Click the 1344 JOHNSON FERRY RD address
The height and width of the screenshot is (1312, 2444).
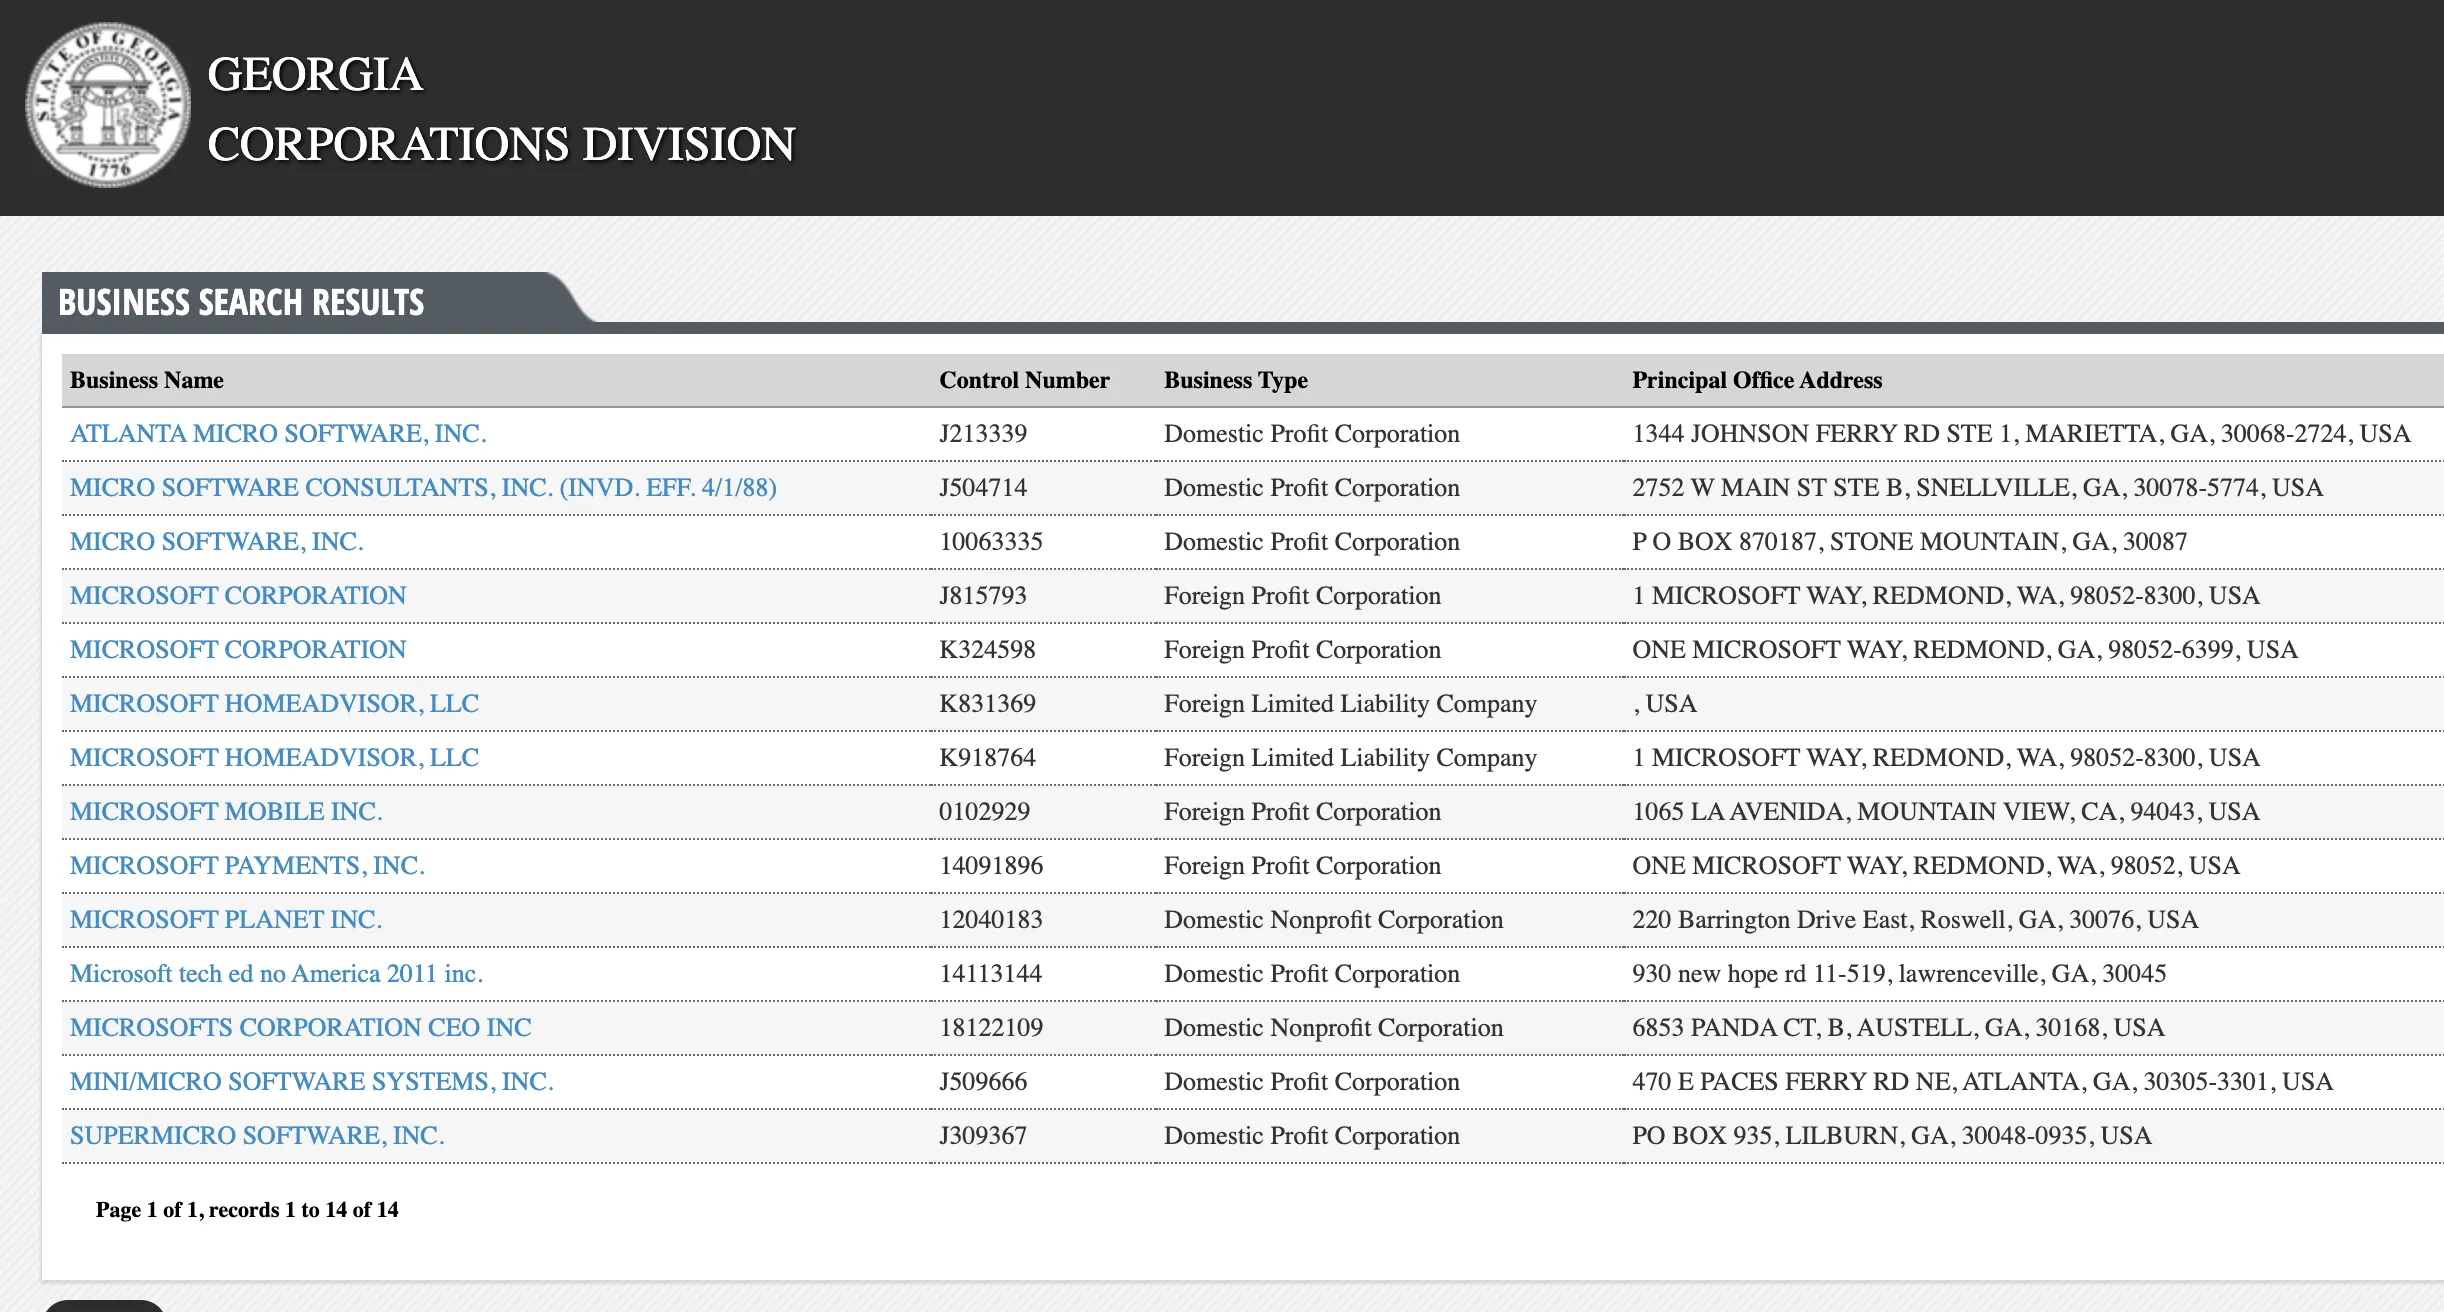(x=2021, y=434)
